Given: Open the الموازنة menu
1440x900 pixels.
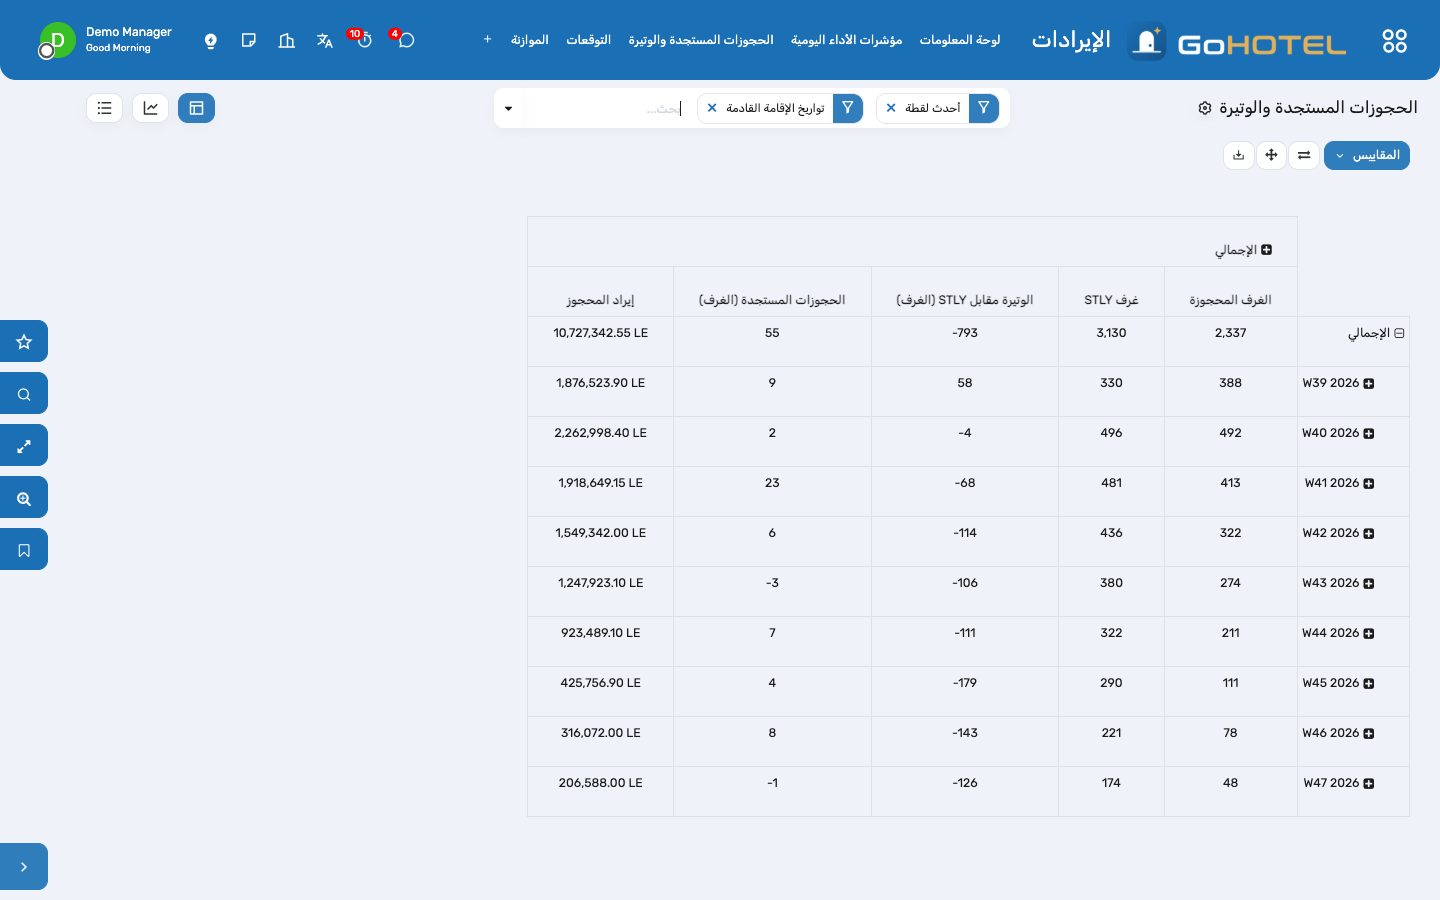Looking at the screenshot, I should pos(530,40).
